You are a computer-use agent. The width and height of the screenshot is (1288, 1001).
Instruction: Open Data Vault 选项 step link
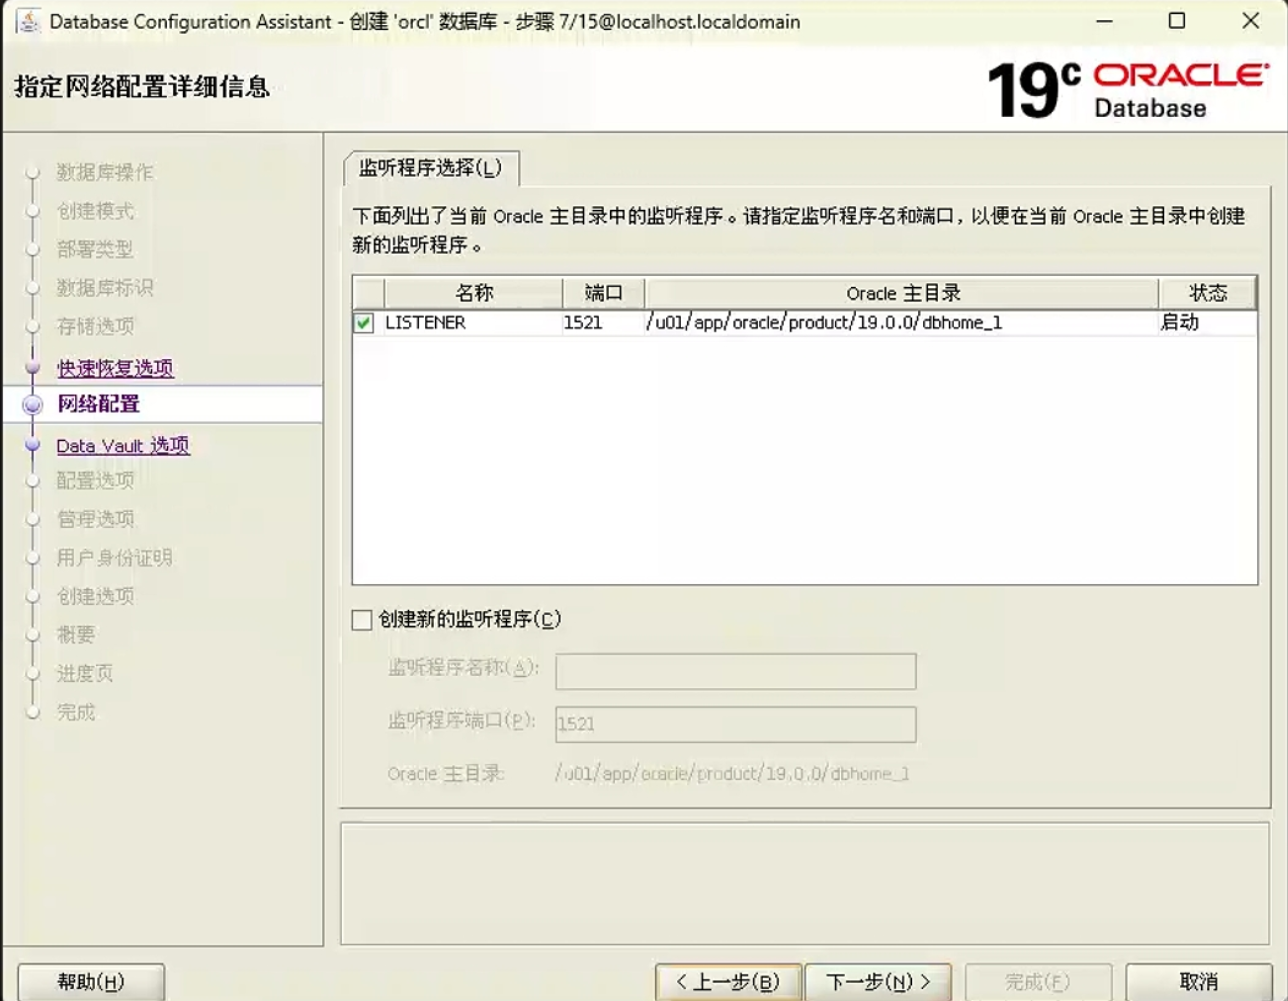point(123,446)
